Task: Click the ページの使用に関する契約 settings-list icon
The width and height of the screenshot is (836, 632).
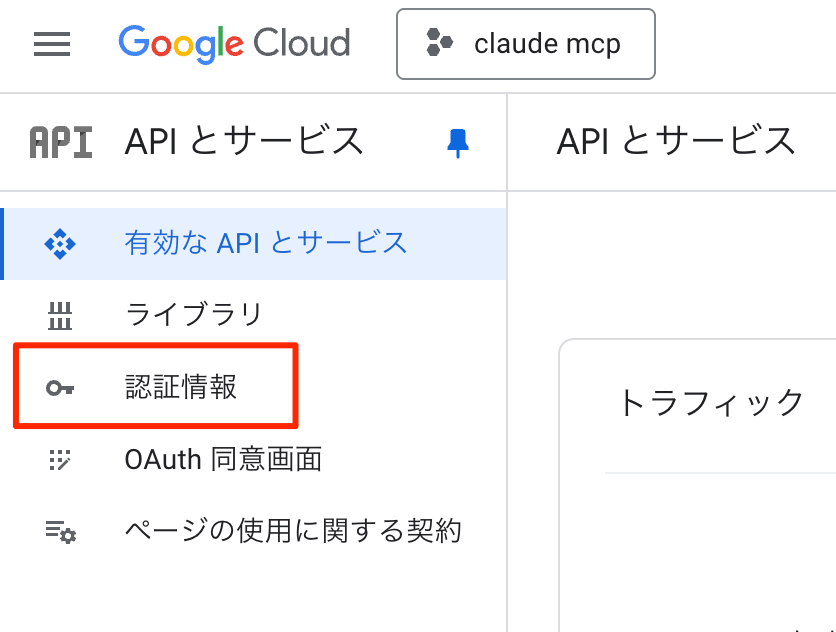Action: (60, 532)
